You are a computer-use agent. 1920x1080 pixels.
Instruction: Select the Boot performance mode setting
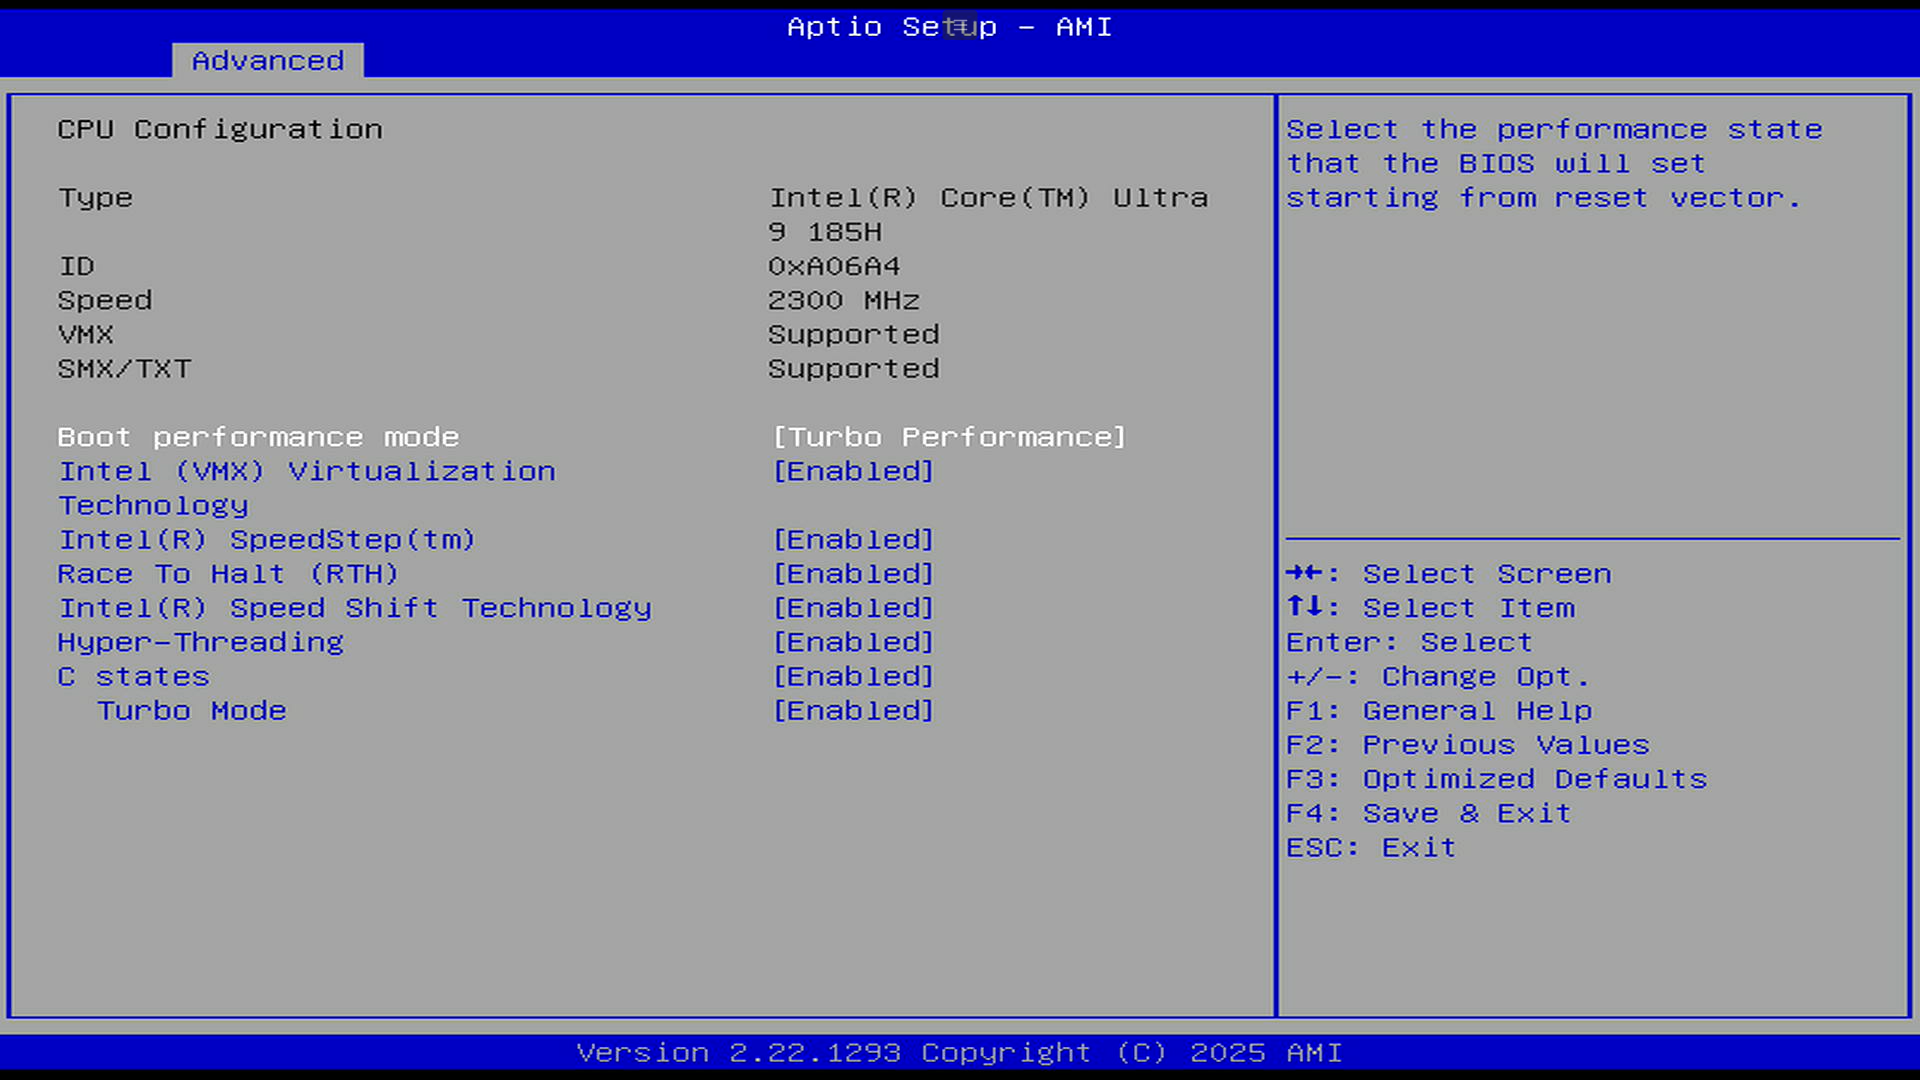[x=258, y=437]
